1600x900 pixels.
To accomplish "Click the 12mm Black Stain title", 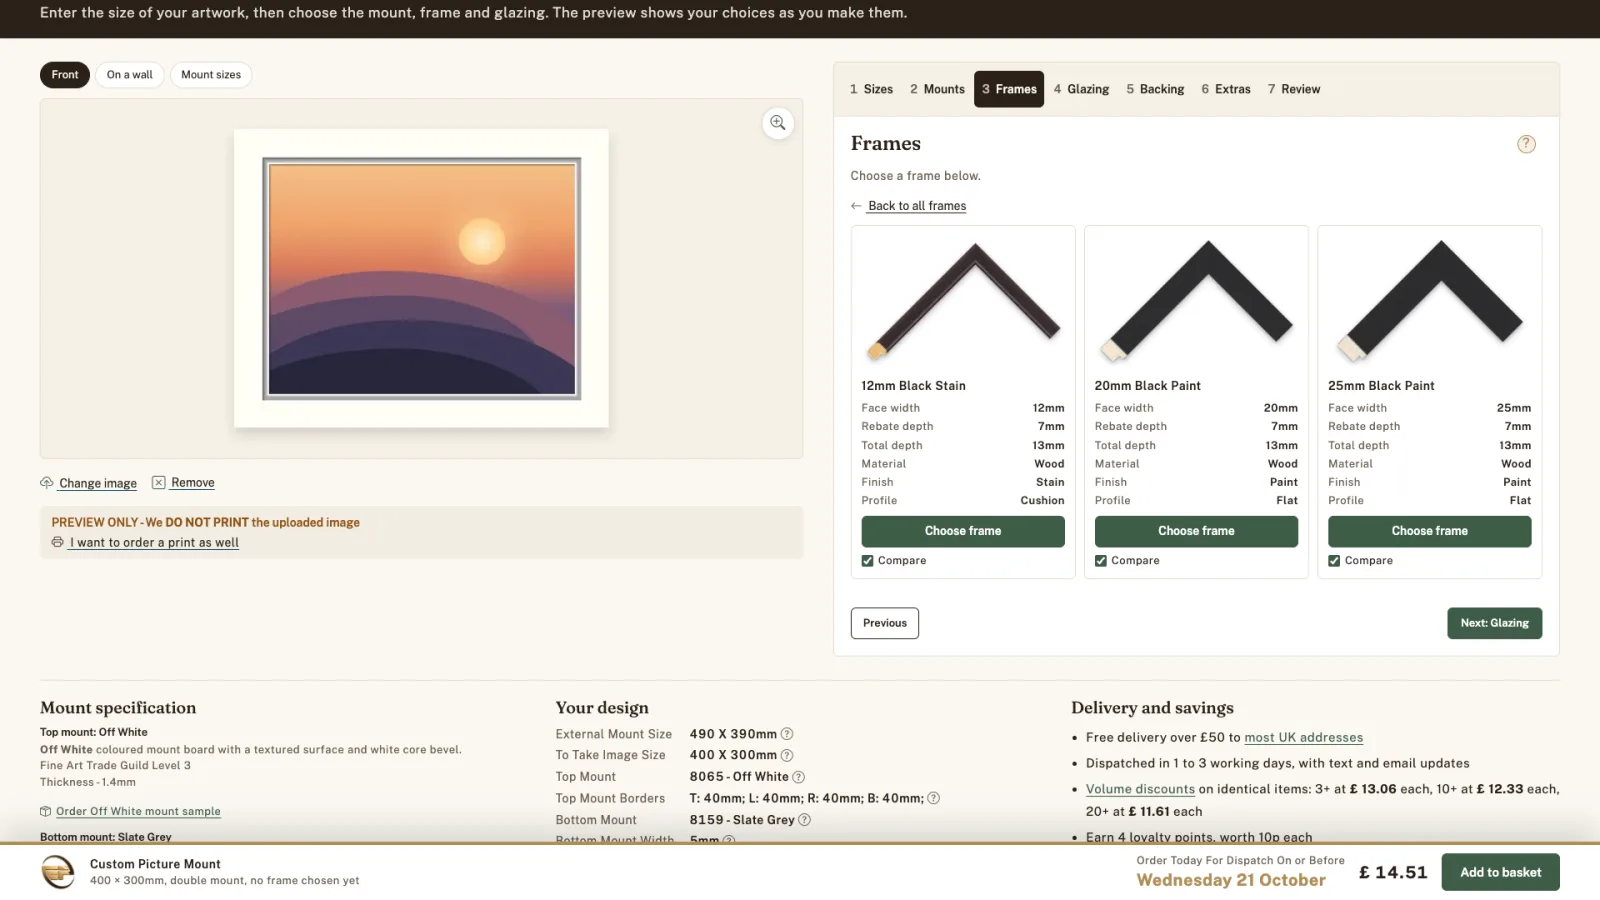I will pos(913,386).
